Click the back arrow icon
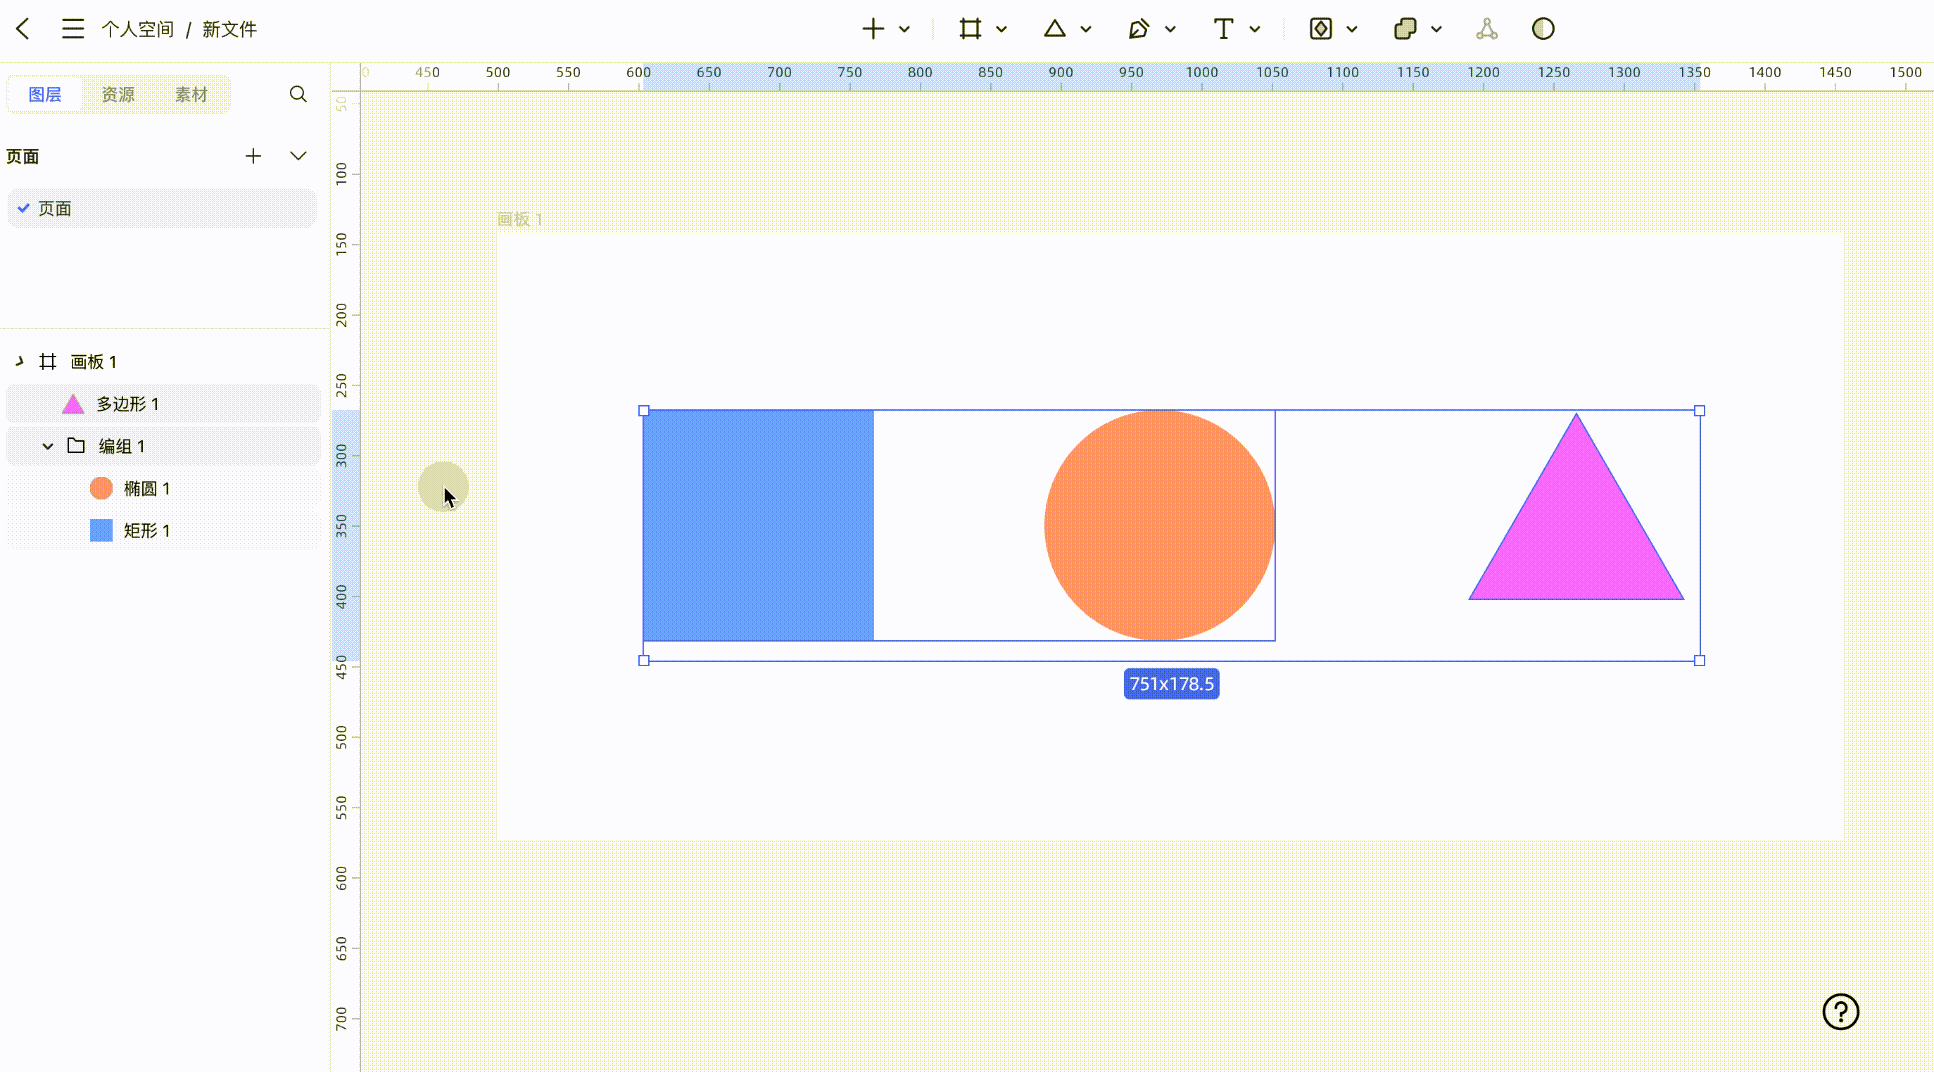The width and height of the screenshot is (1934, 1072). click(x=23, y=29)
